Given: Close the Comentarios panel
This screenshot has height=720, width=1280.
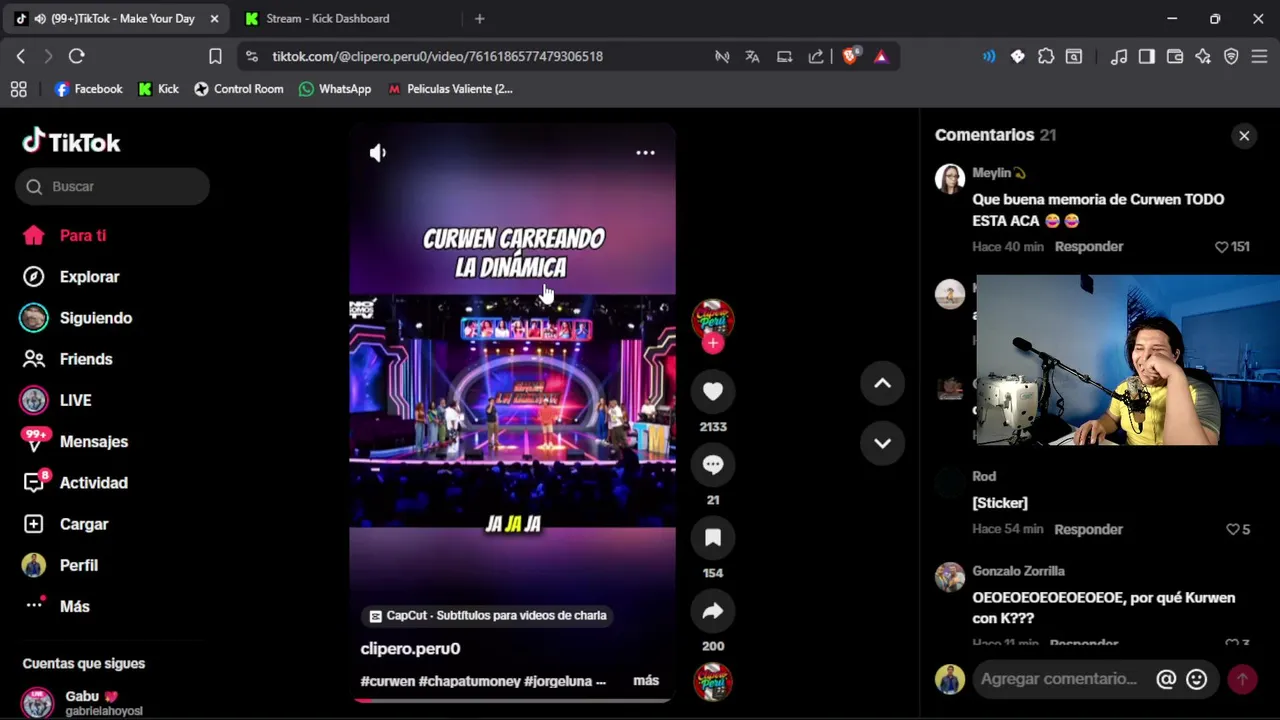Looking at the screenshot, I should (x=1244, y=135).
